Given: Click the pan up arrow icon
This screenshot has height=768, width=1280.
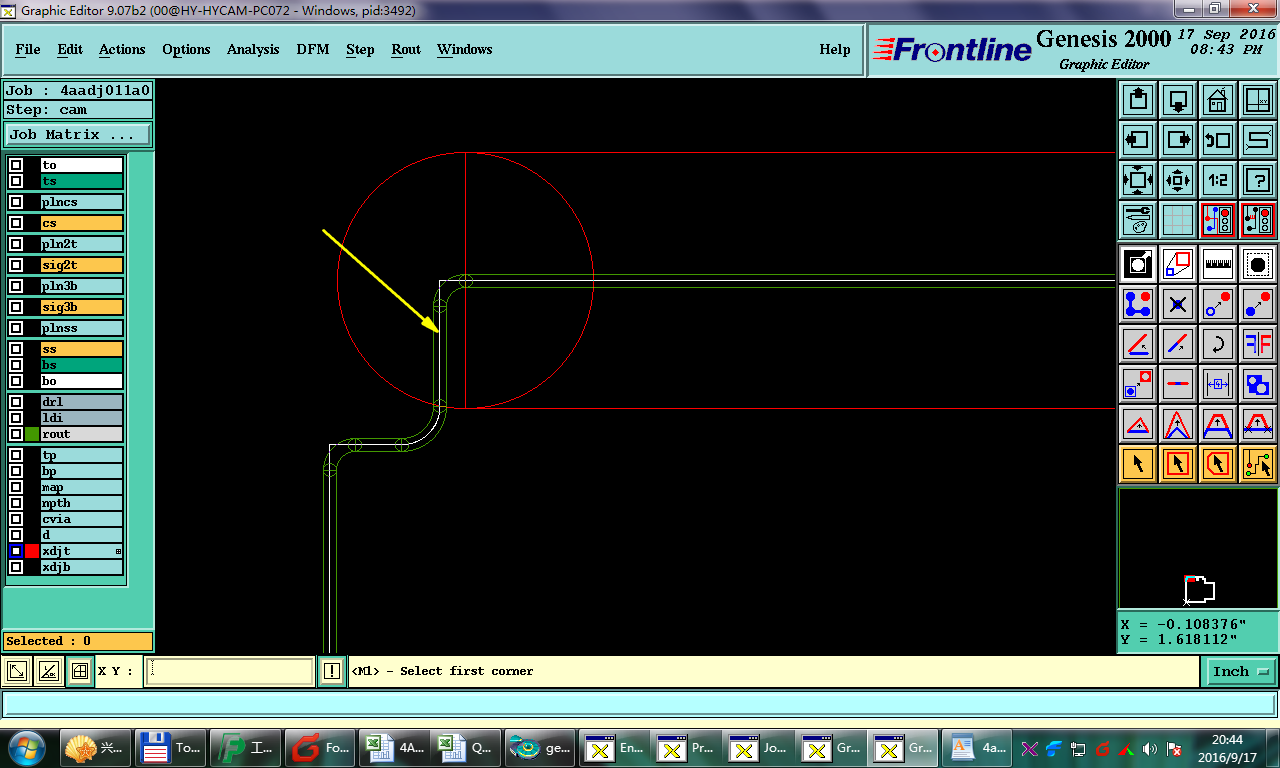Looking at the screenshot, I should click(x=1138, y=100).
